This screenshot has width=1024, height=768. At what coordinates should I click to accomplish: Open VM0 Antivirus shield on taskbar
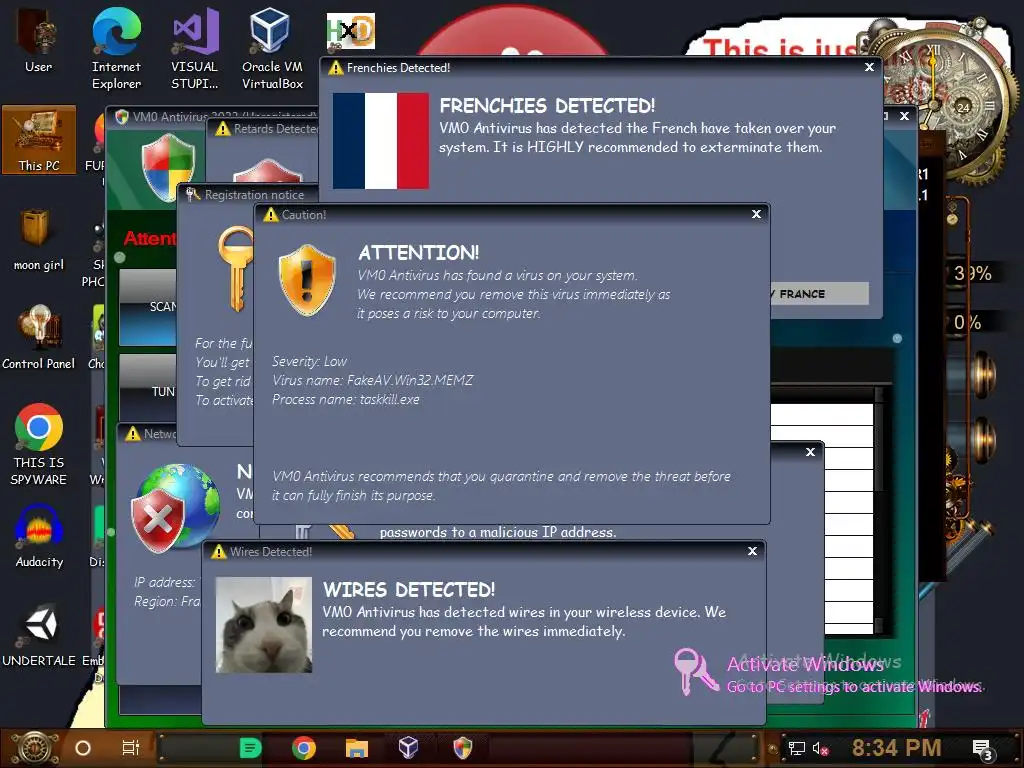click(462, 748)
